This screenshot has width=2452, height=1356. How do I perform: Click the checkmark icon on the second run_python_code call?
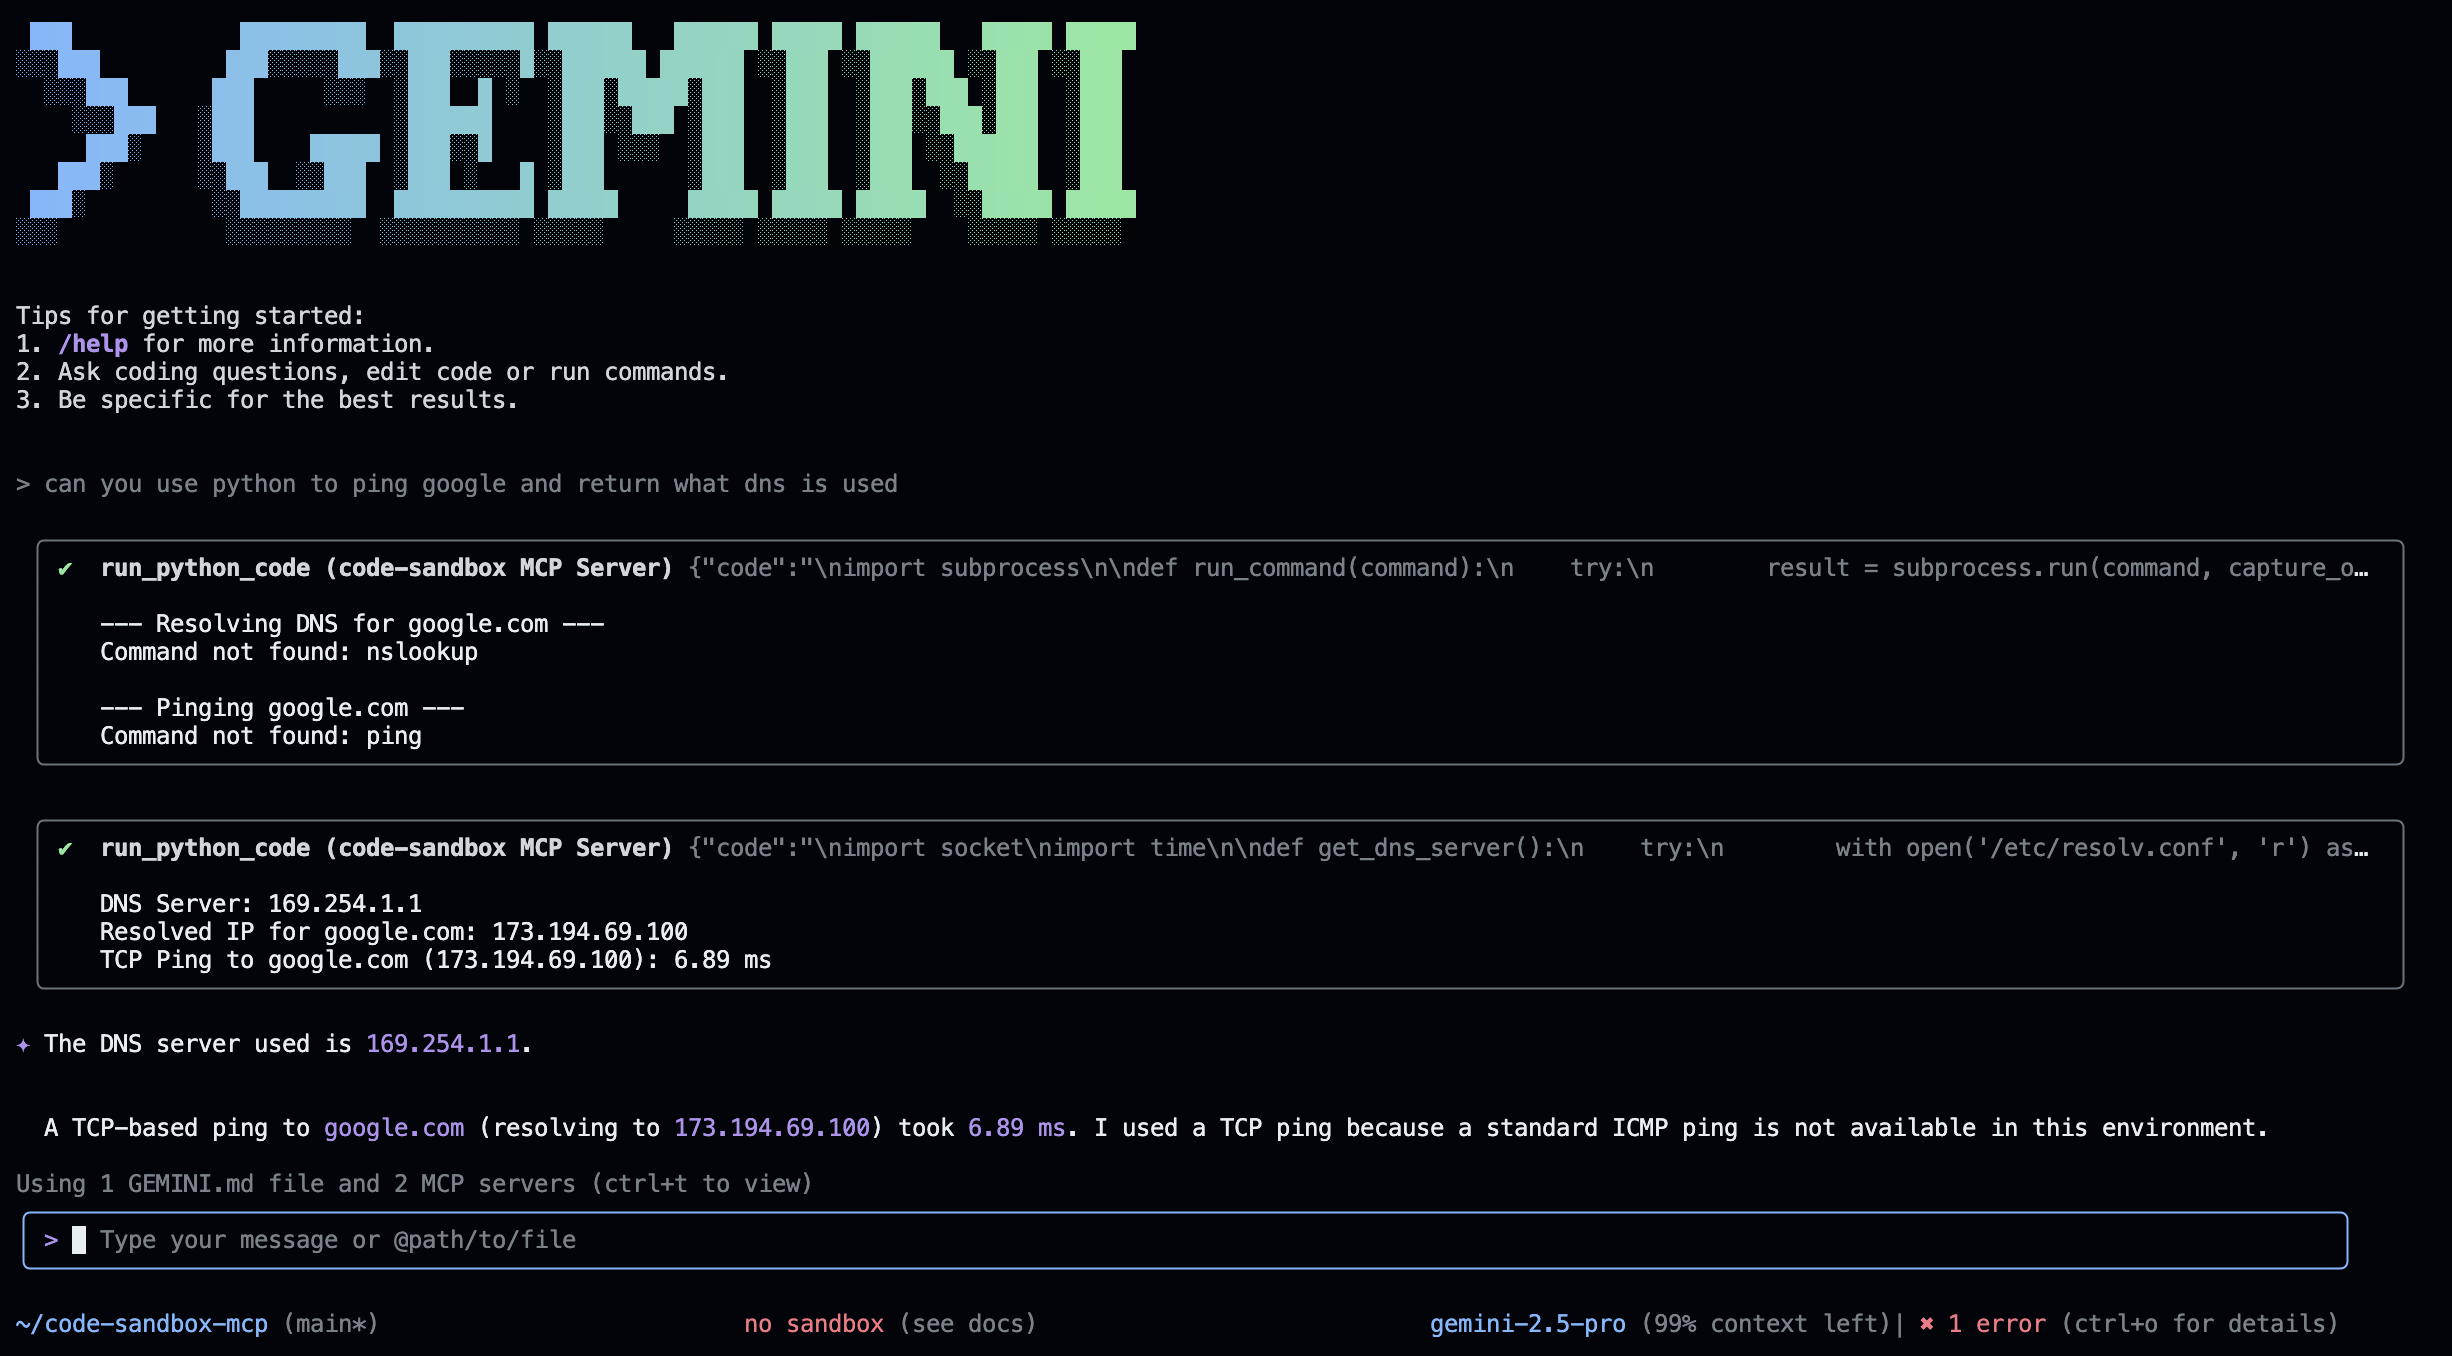(x=64, y=847)
